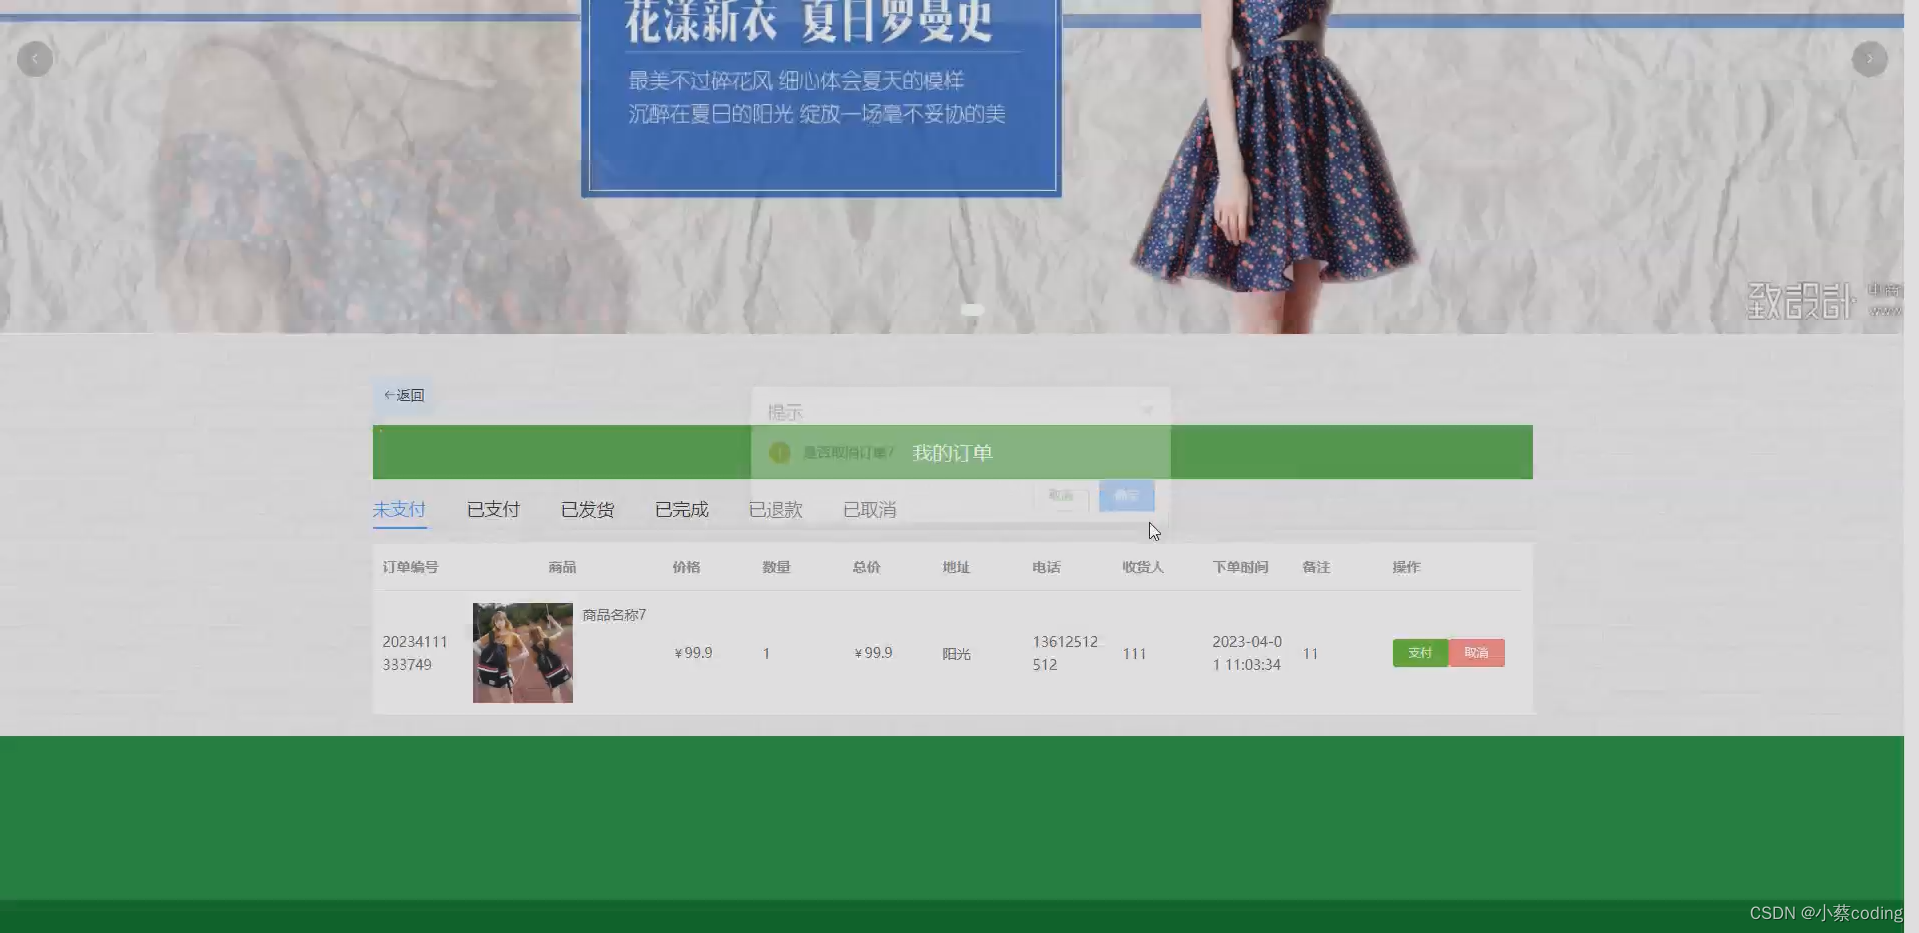Select the carousel indicator dot
The height and width of the screenshot is (933, 1919).
tap(972, 310)
